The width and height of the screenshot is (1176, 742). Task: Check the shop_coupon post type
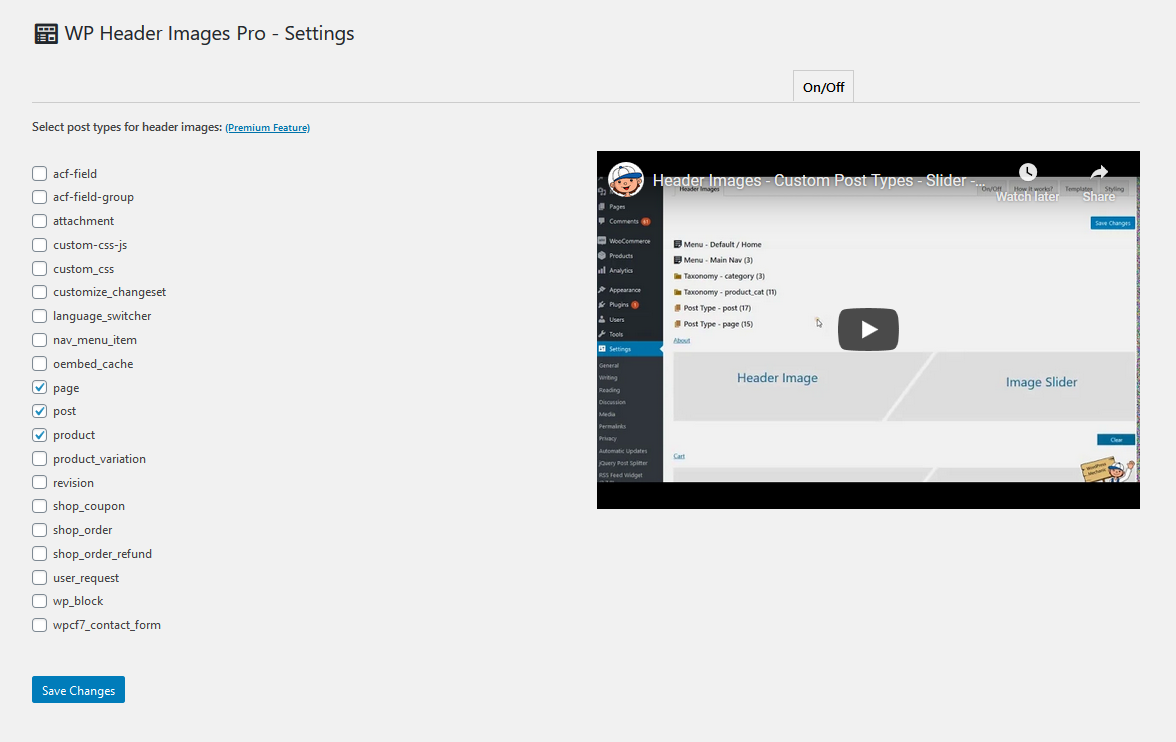[40, 506]
